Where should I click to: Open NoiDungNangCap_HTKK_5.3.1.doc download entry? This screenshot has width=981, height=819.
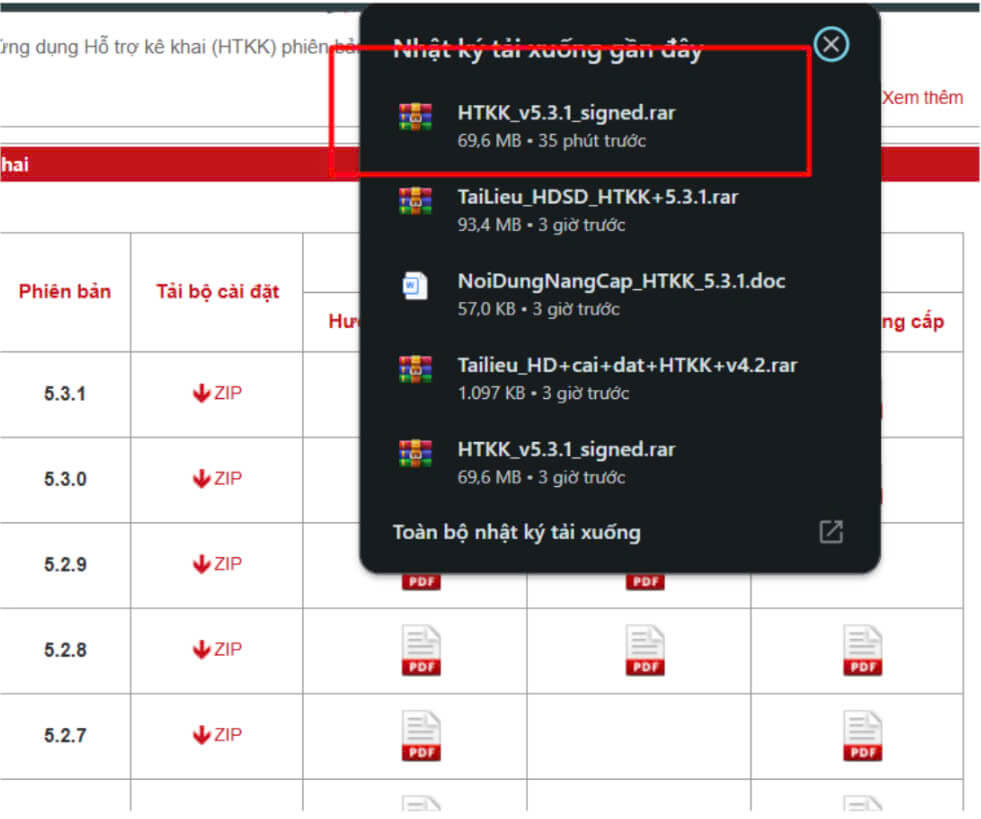point(619,295)
